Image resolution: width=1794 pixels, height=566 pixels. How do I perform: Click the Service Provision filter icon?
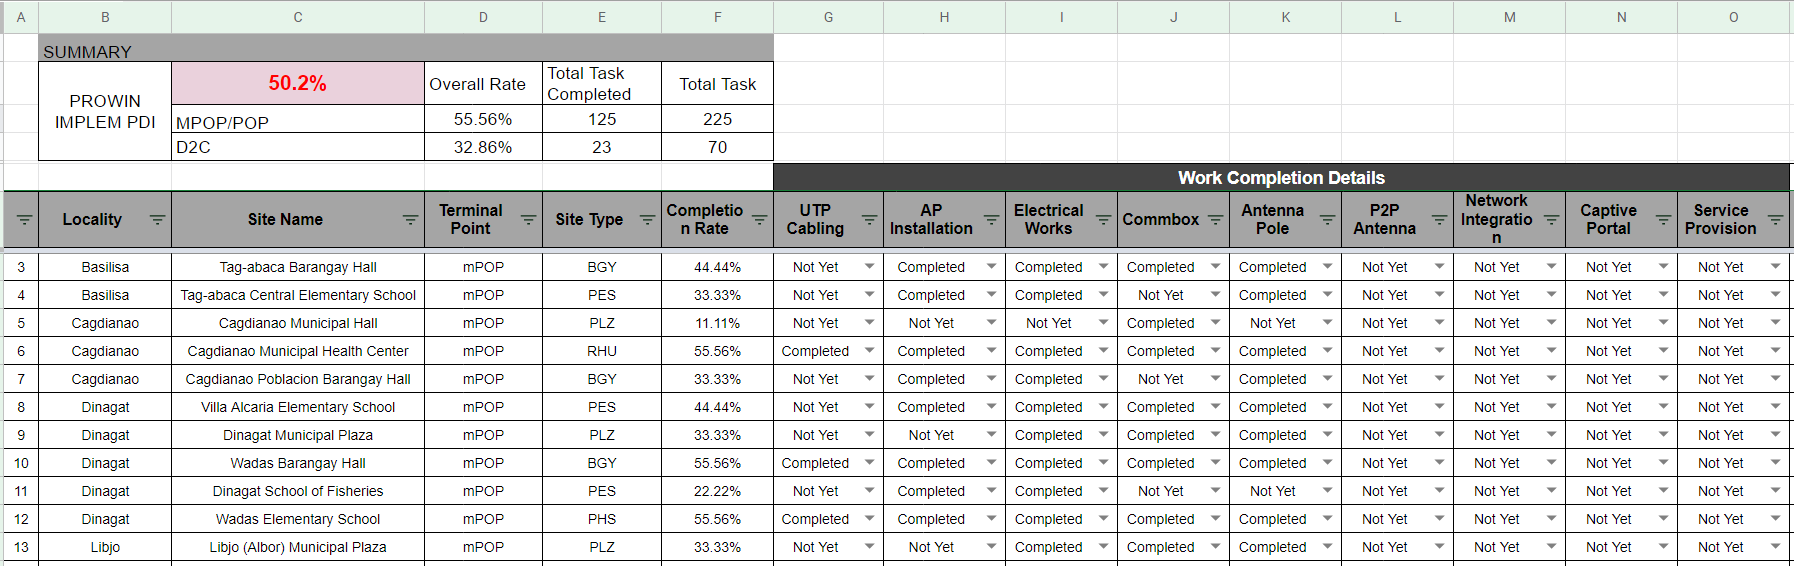[1775, 220]
